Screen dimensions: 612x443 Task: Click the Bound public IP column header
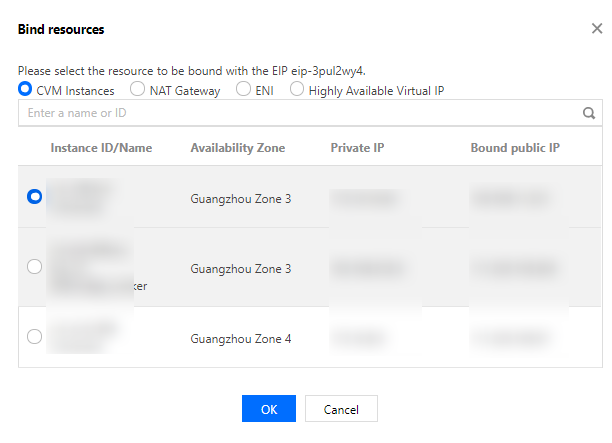[x=515, y=148]
